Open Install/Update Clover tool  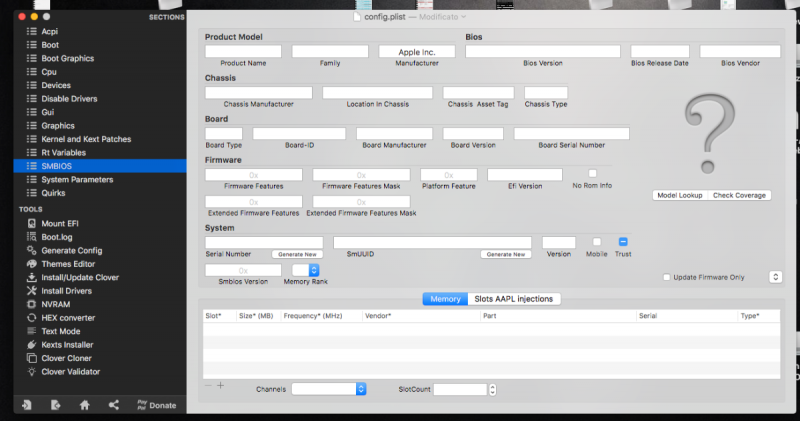[80, 277]
